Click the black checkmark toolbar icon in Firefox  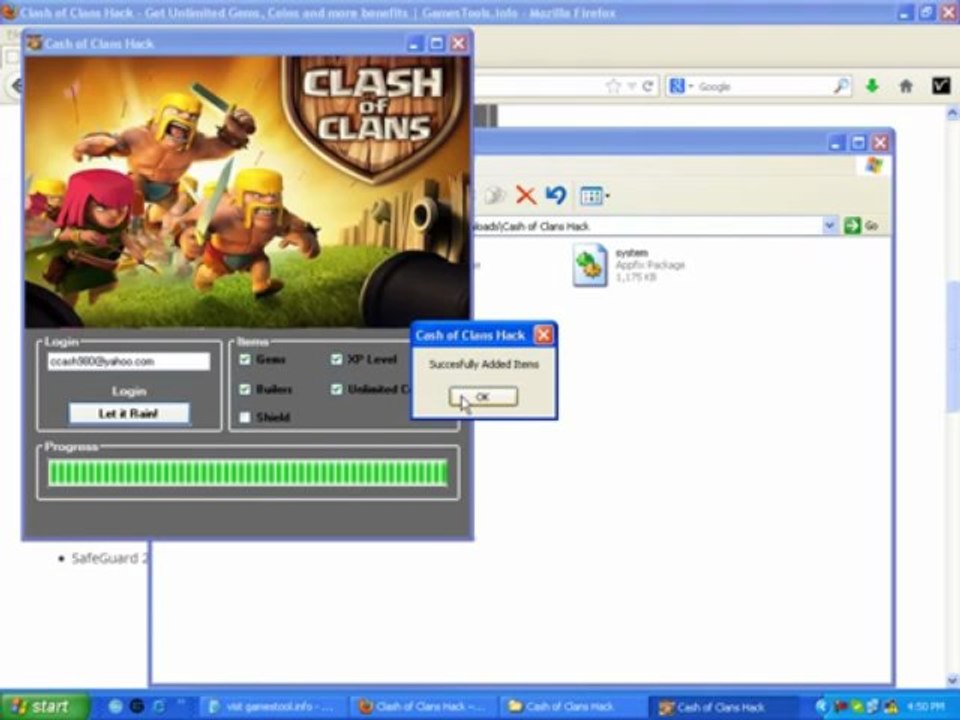click(941, 86)
